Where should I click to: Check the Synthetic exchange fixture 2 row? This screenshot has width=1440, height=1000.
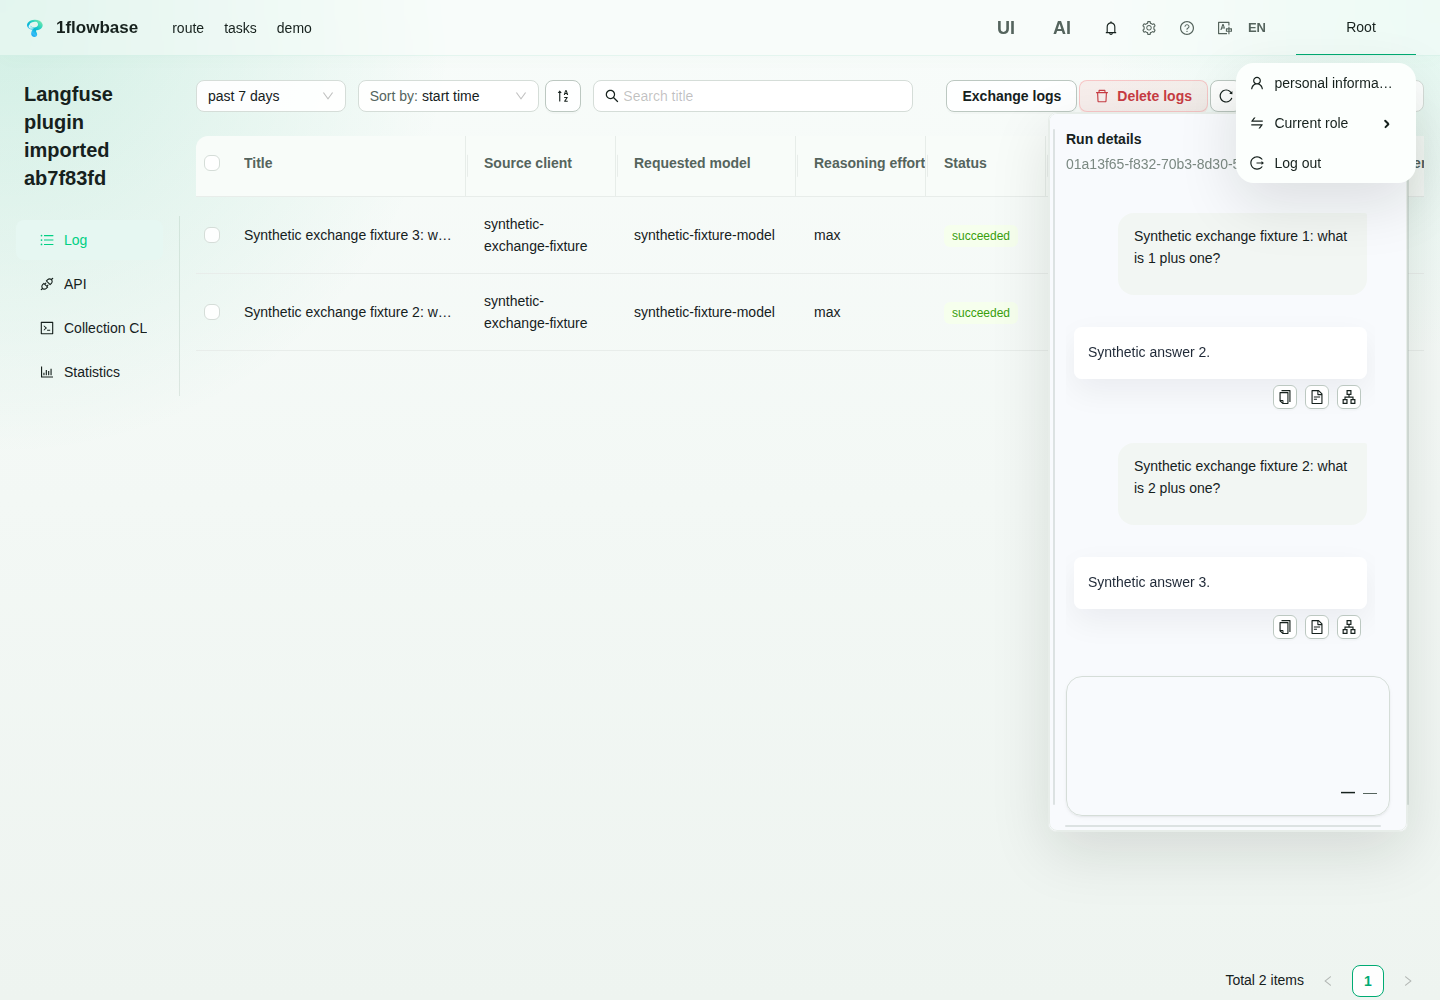212,312
